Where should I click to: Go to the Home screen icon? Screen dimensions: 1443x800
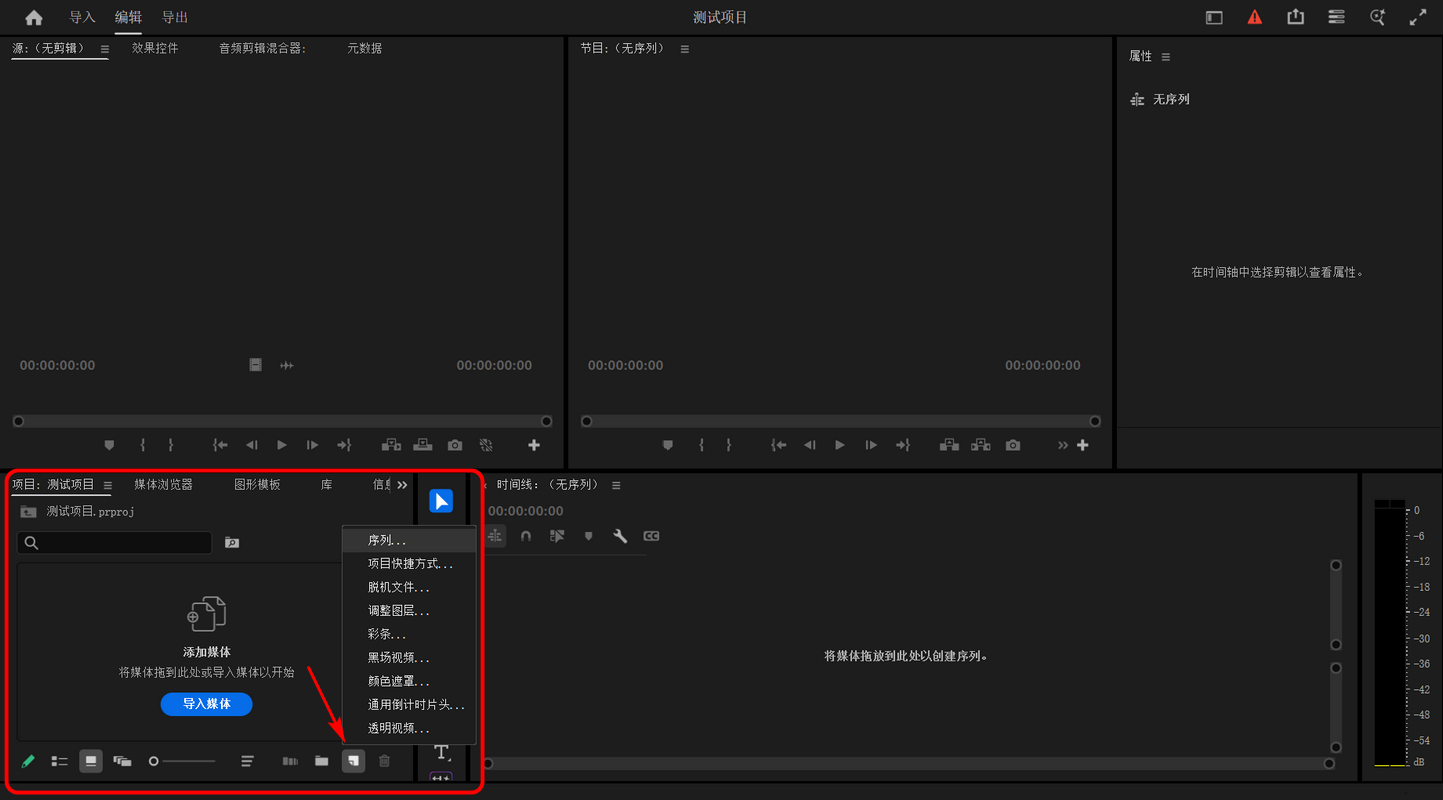tap(34, 17)
